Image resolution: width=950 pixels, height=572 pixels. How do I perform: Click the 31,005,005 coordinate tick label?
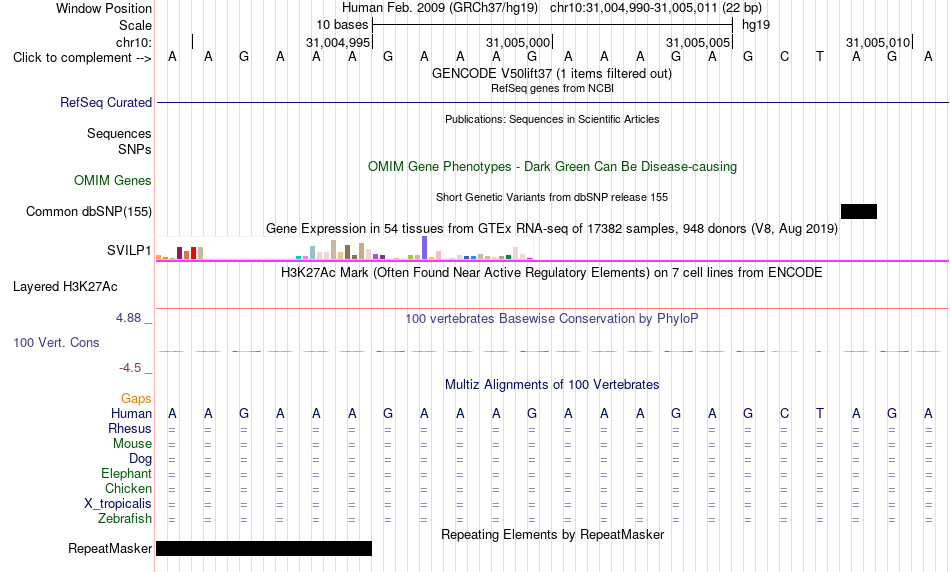[698, 42]
